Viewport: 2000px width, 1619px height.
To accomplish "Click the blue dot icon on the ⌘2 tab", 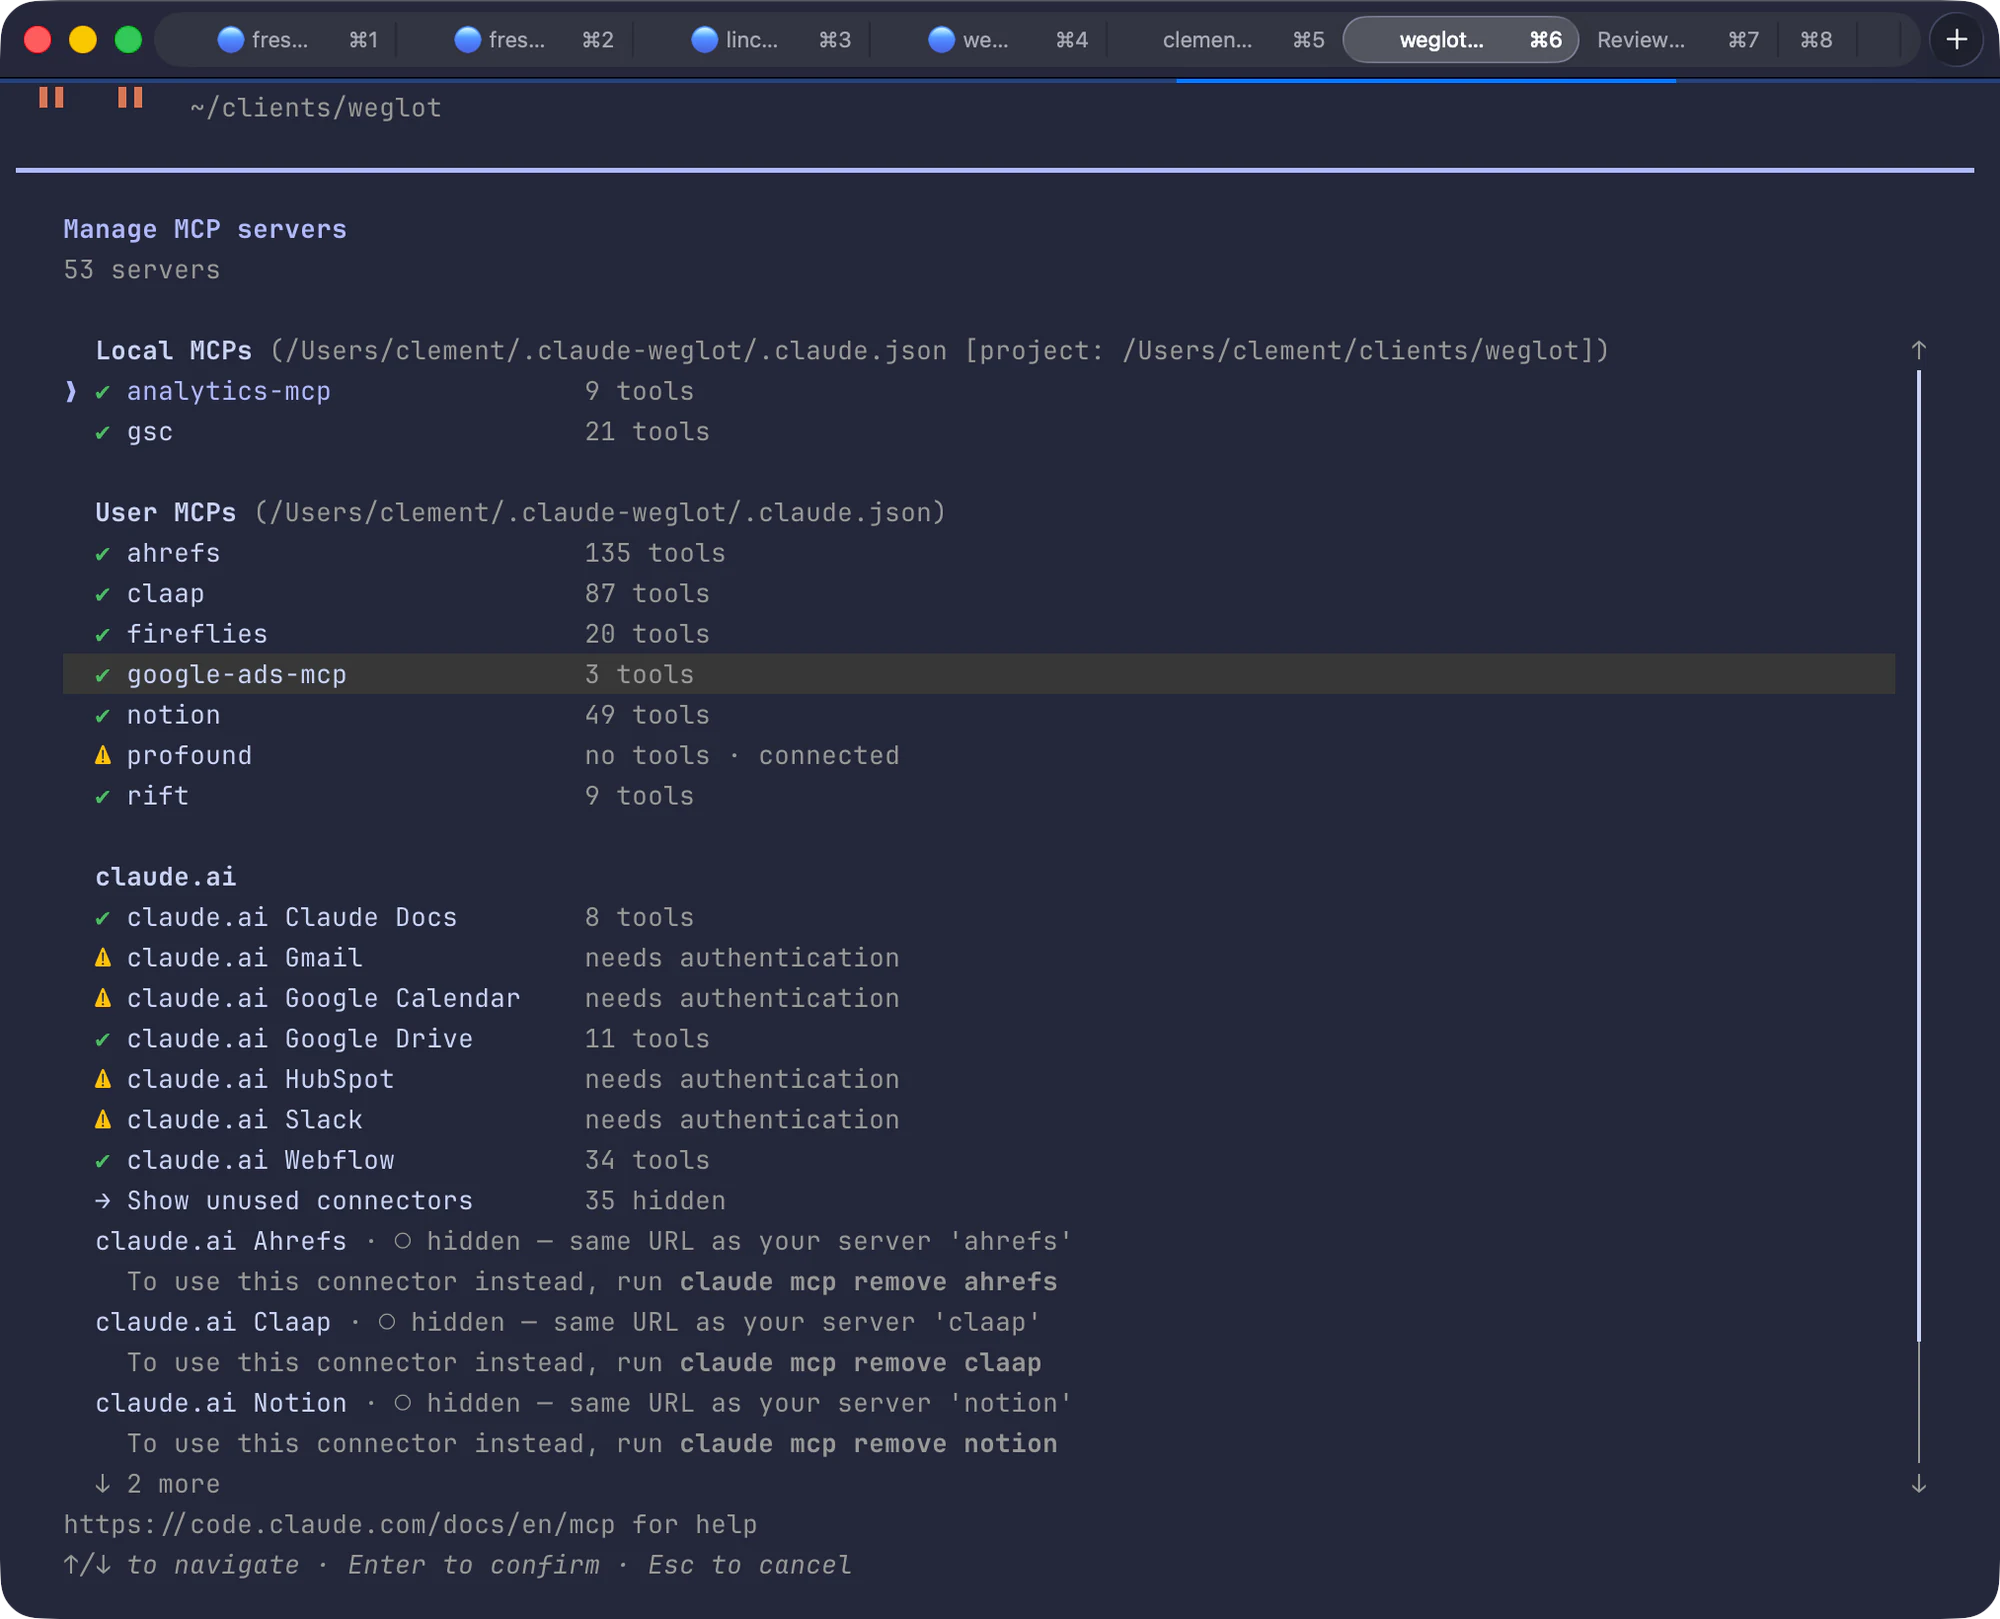I will point(467,40).
